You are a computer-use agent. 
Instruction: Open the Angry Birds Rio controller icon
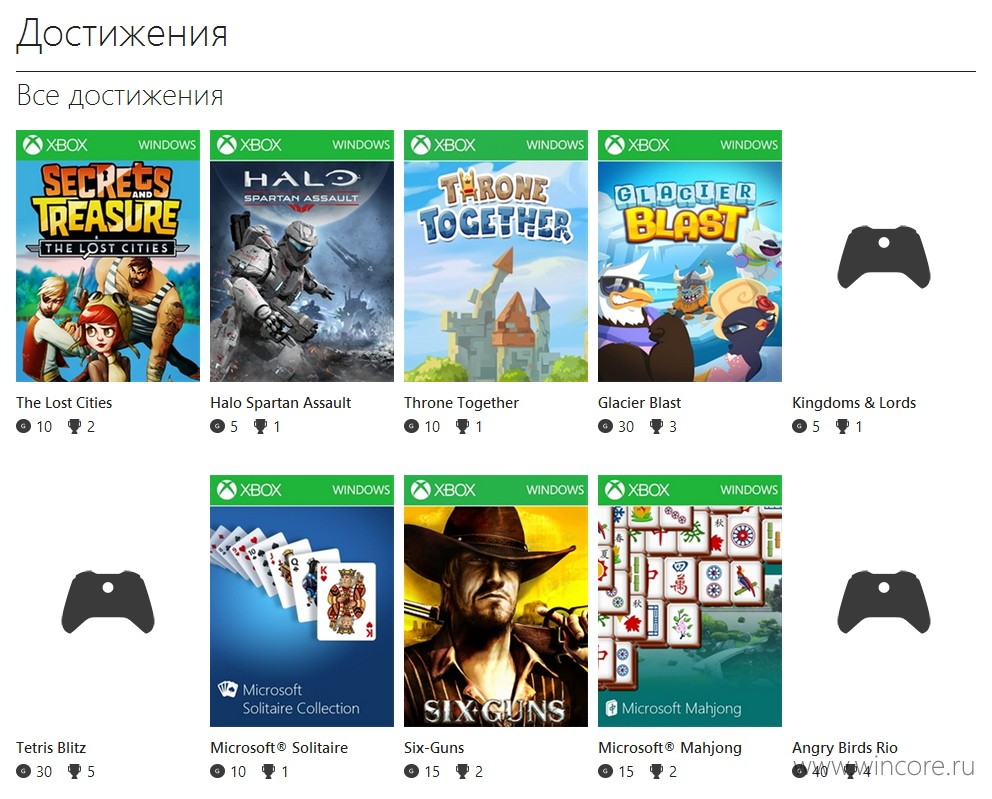pos(883,602)
